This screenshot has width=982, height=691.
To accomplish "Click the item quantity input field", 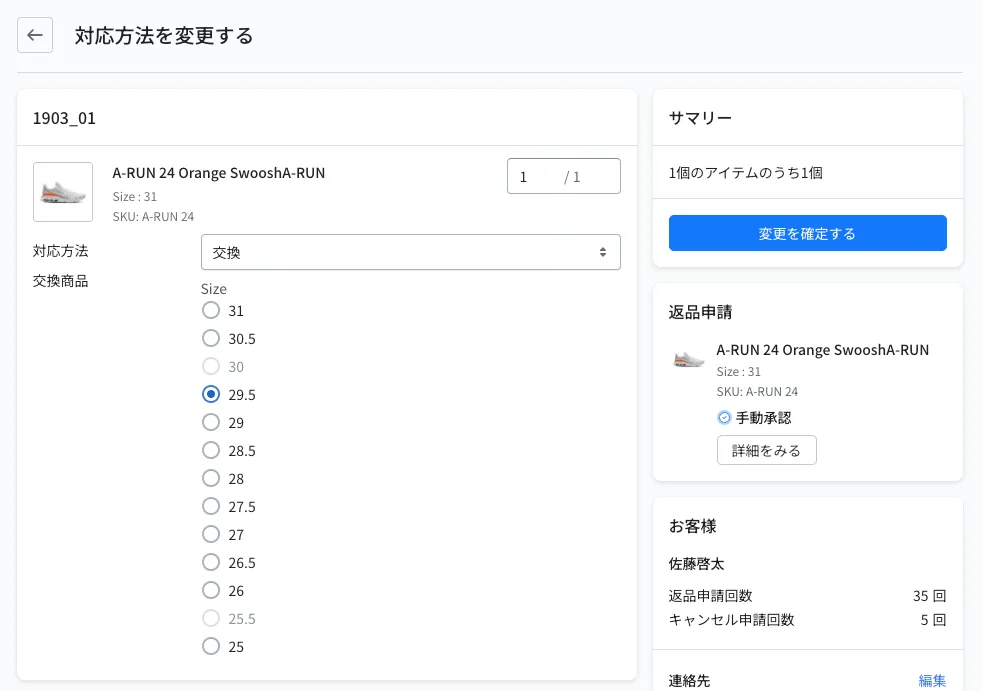I will (x=564, y=176).
